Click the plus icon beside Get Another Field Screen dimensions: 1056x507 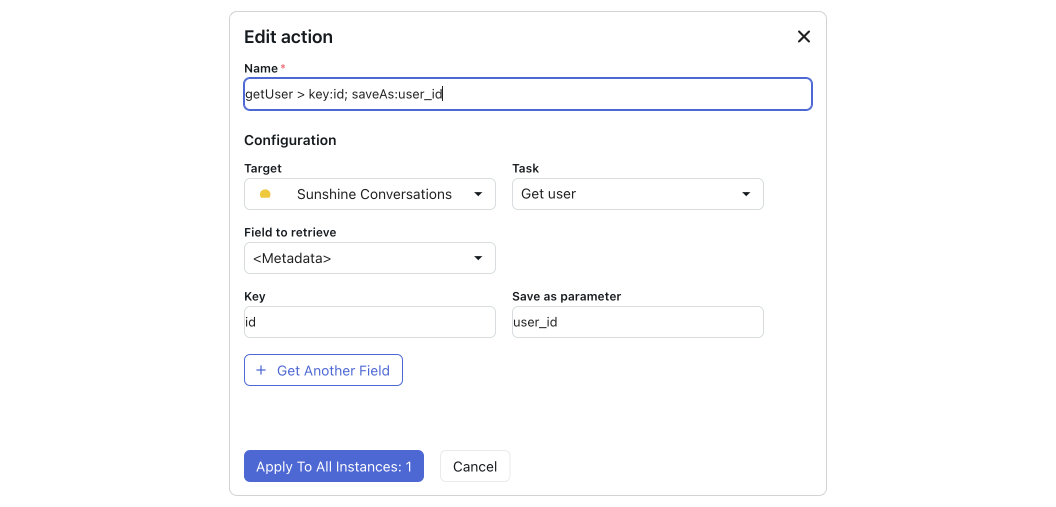[261, 370]
